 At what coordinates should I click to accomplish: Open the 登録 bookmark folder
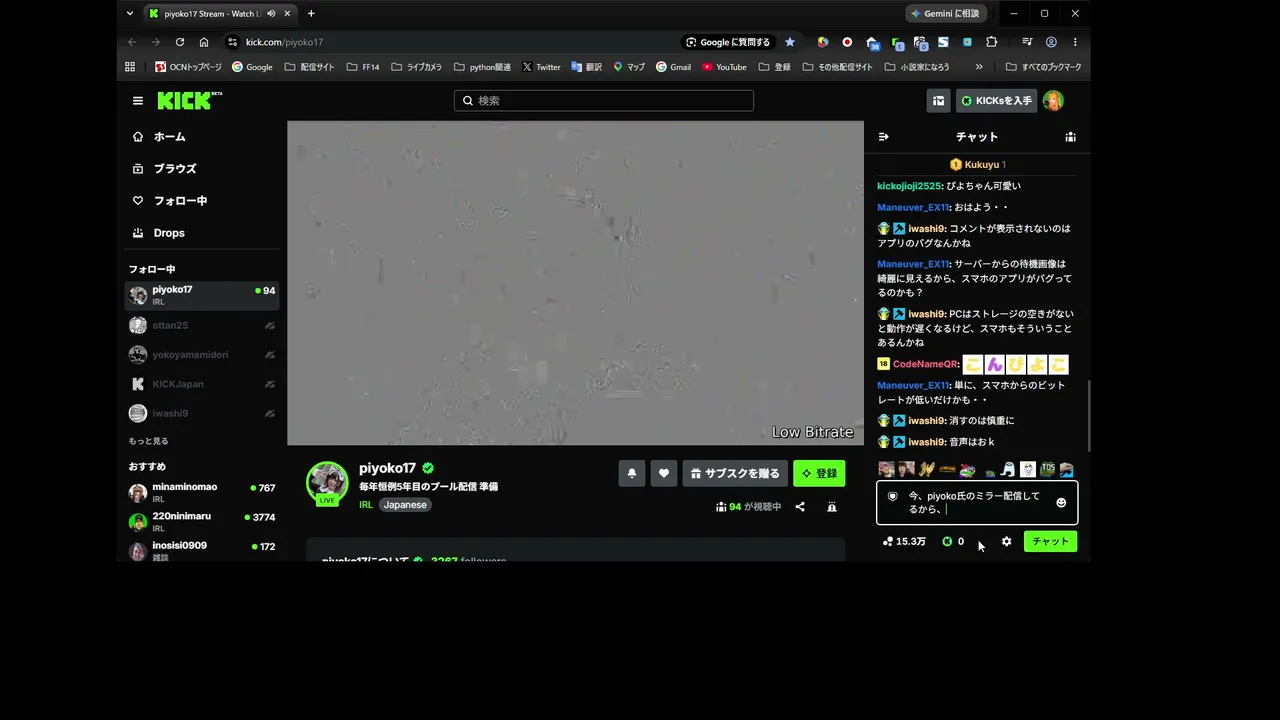pyautogui.click(x=775, y=67)
